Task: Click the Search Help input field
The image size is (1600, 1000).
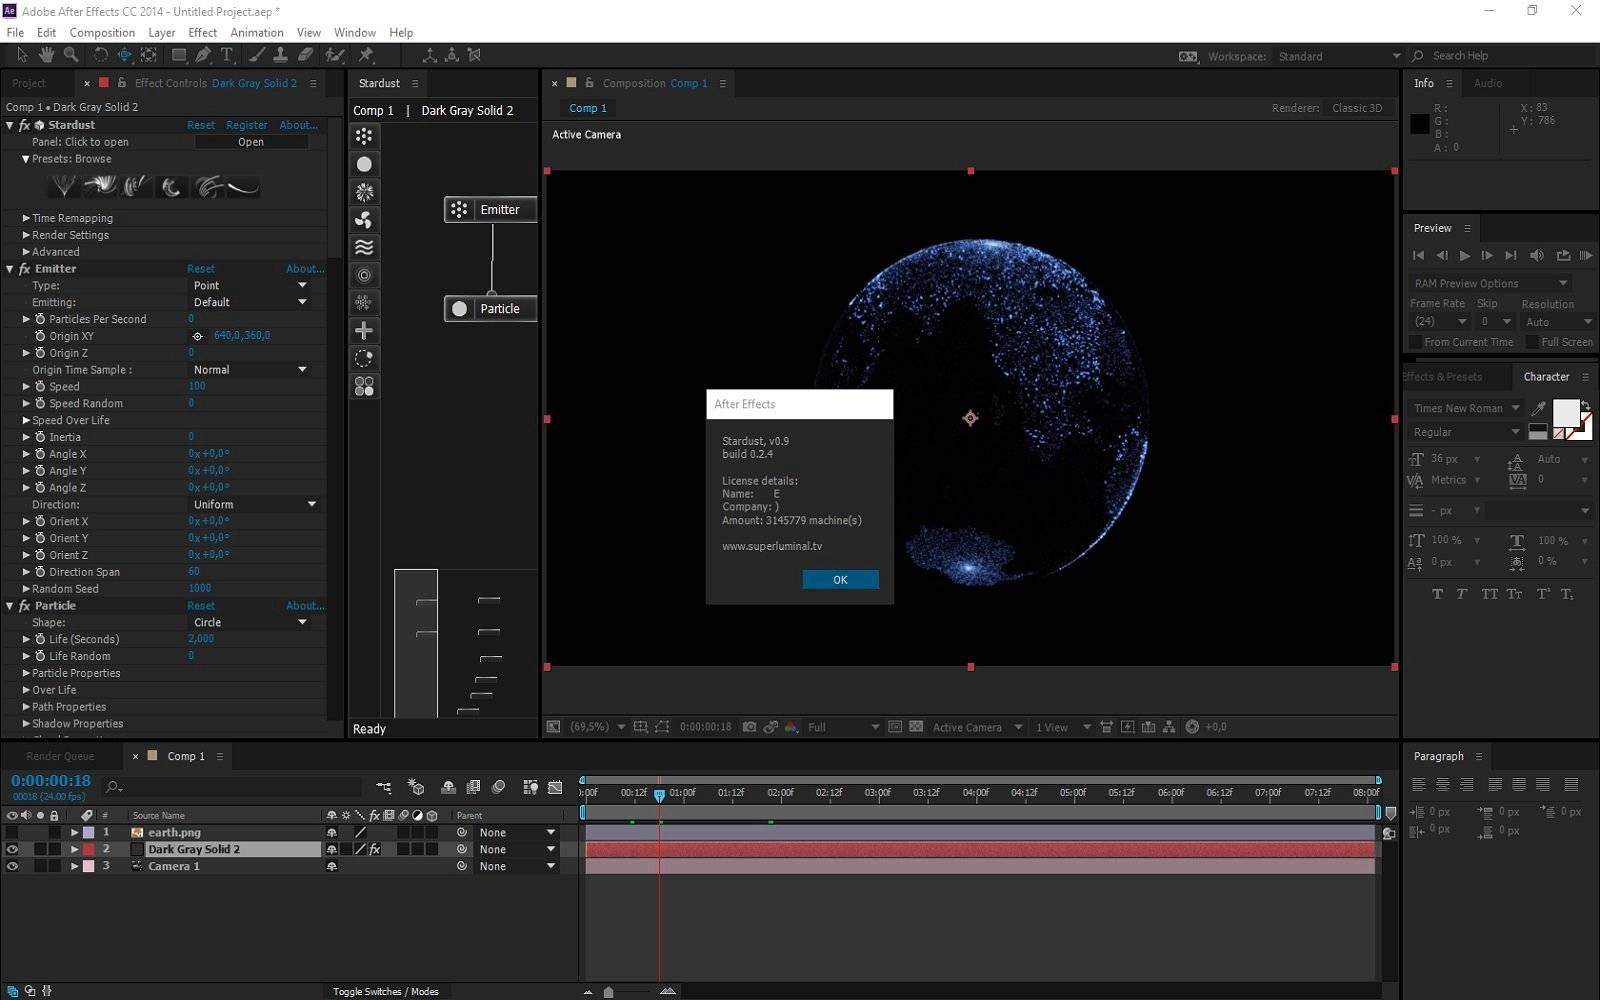Action: click(1510, 56)
